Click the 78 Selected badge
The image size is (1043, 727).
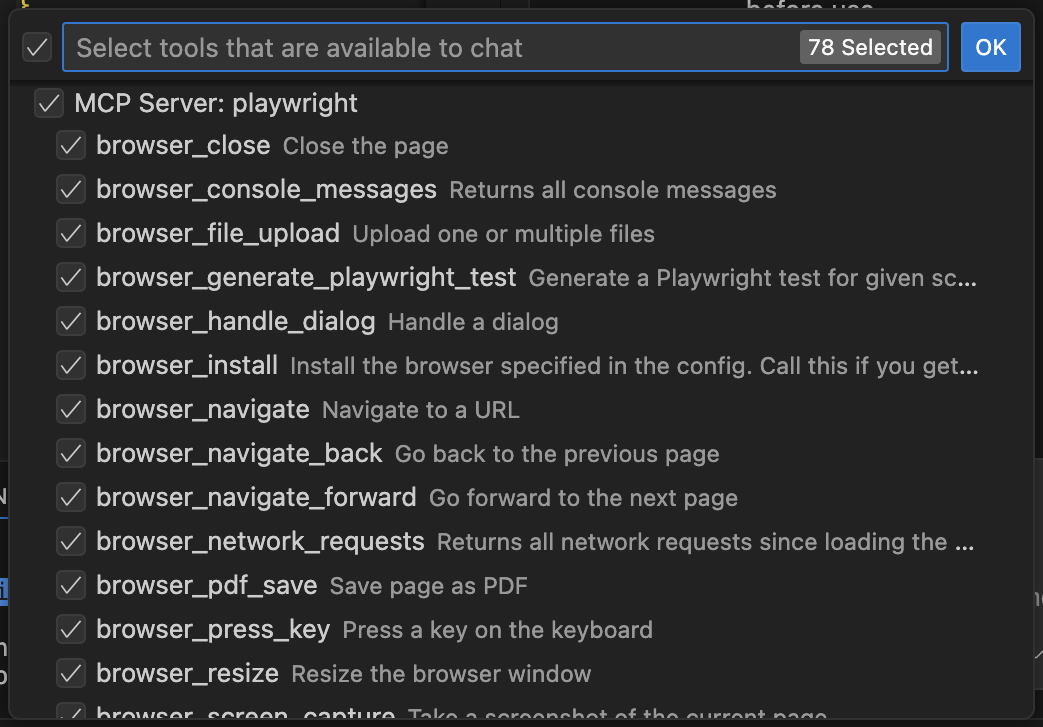pos(870,47)
